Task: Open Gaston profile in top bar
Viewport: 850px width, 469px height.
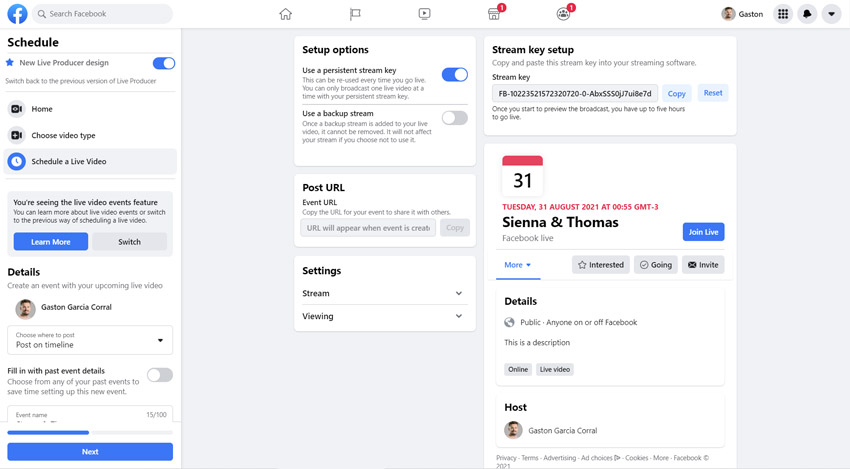Action: 742,14
